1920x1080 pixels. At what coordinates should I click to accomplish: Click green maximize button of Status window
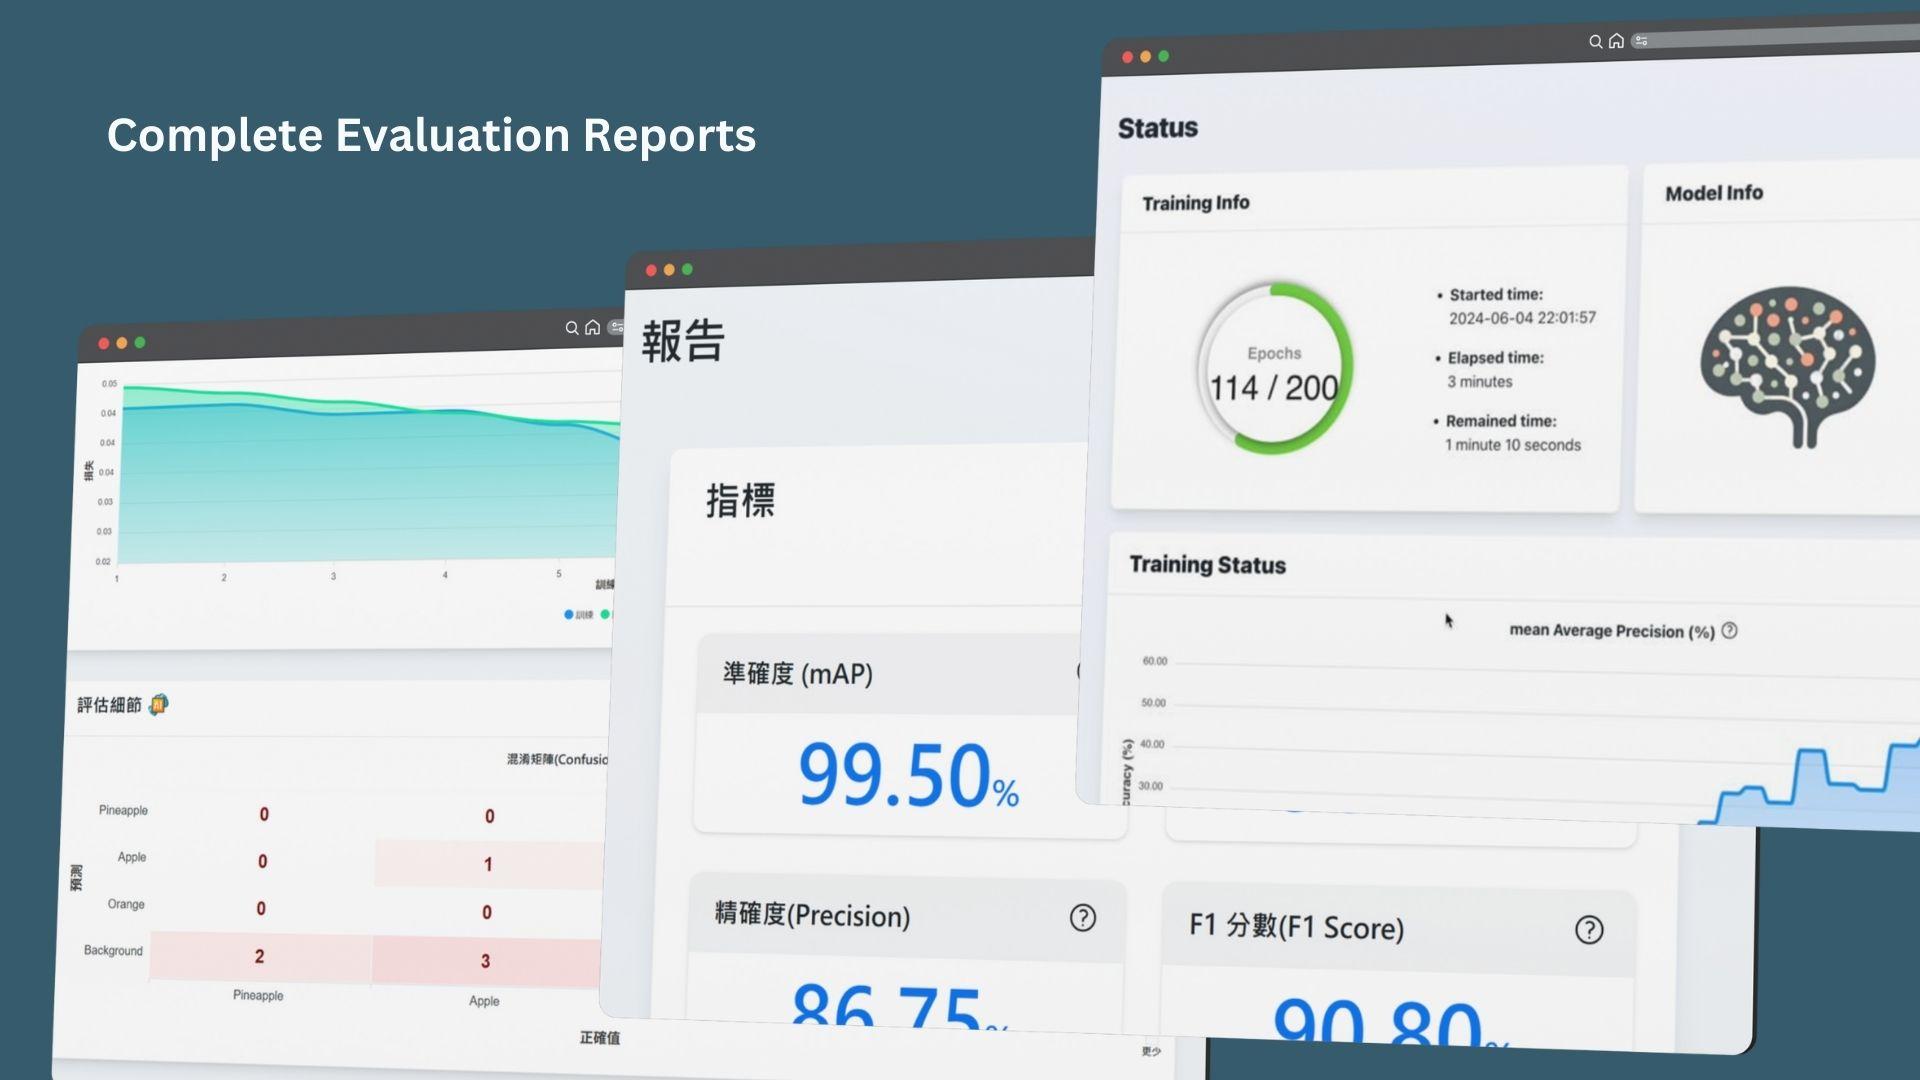1163,56
